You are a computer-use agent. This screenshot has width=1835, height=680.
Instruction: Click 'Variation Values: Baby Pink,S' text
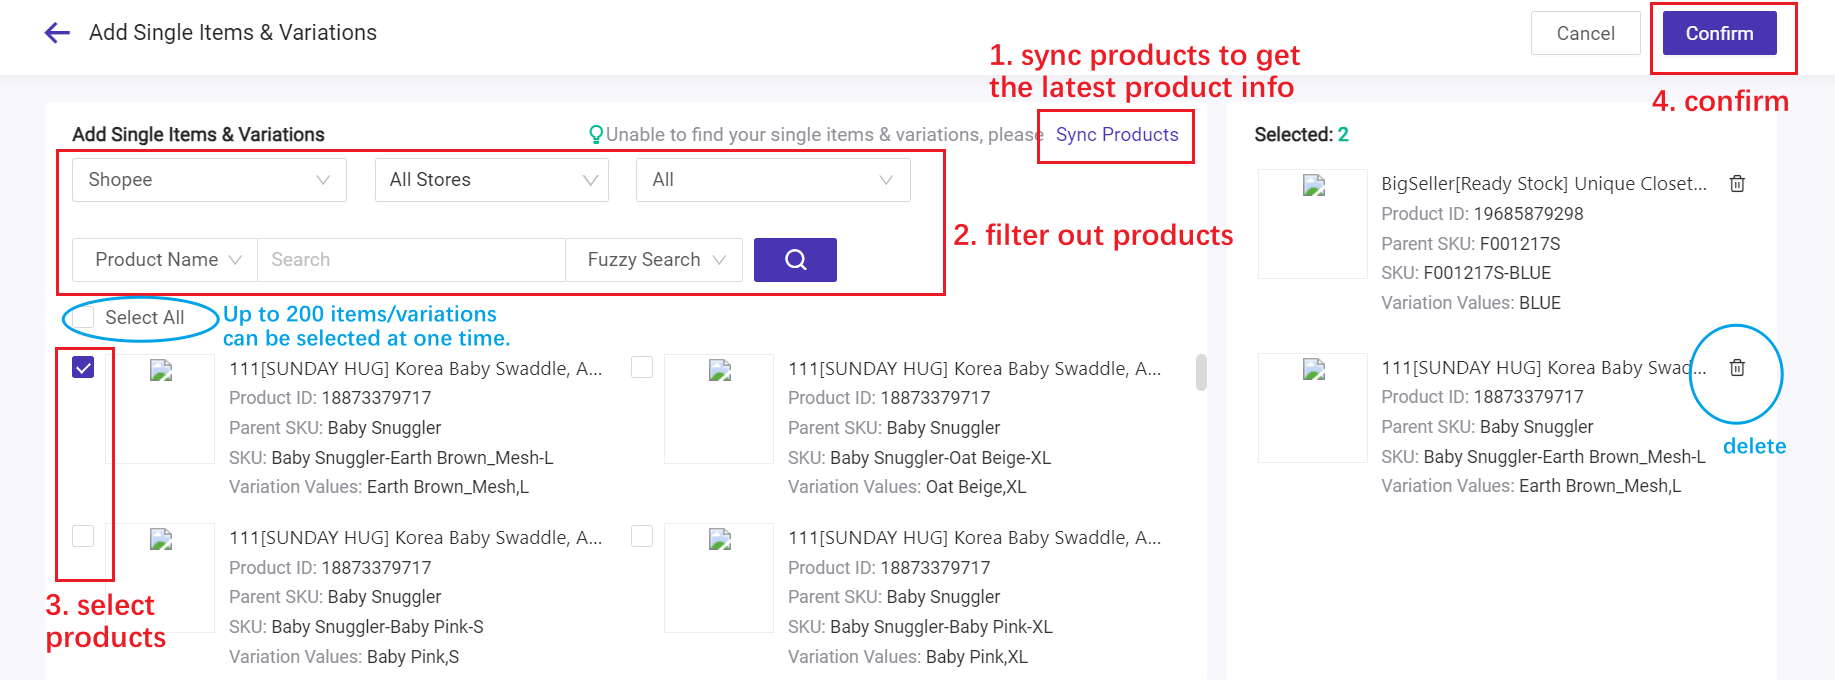click(x=344, y=657)
